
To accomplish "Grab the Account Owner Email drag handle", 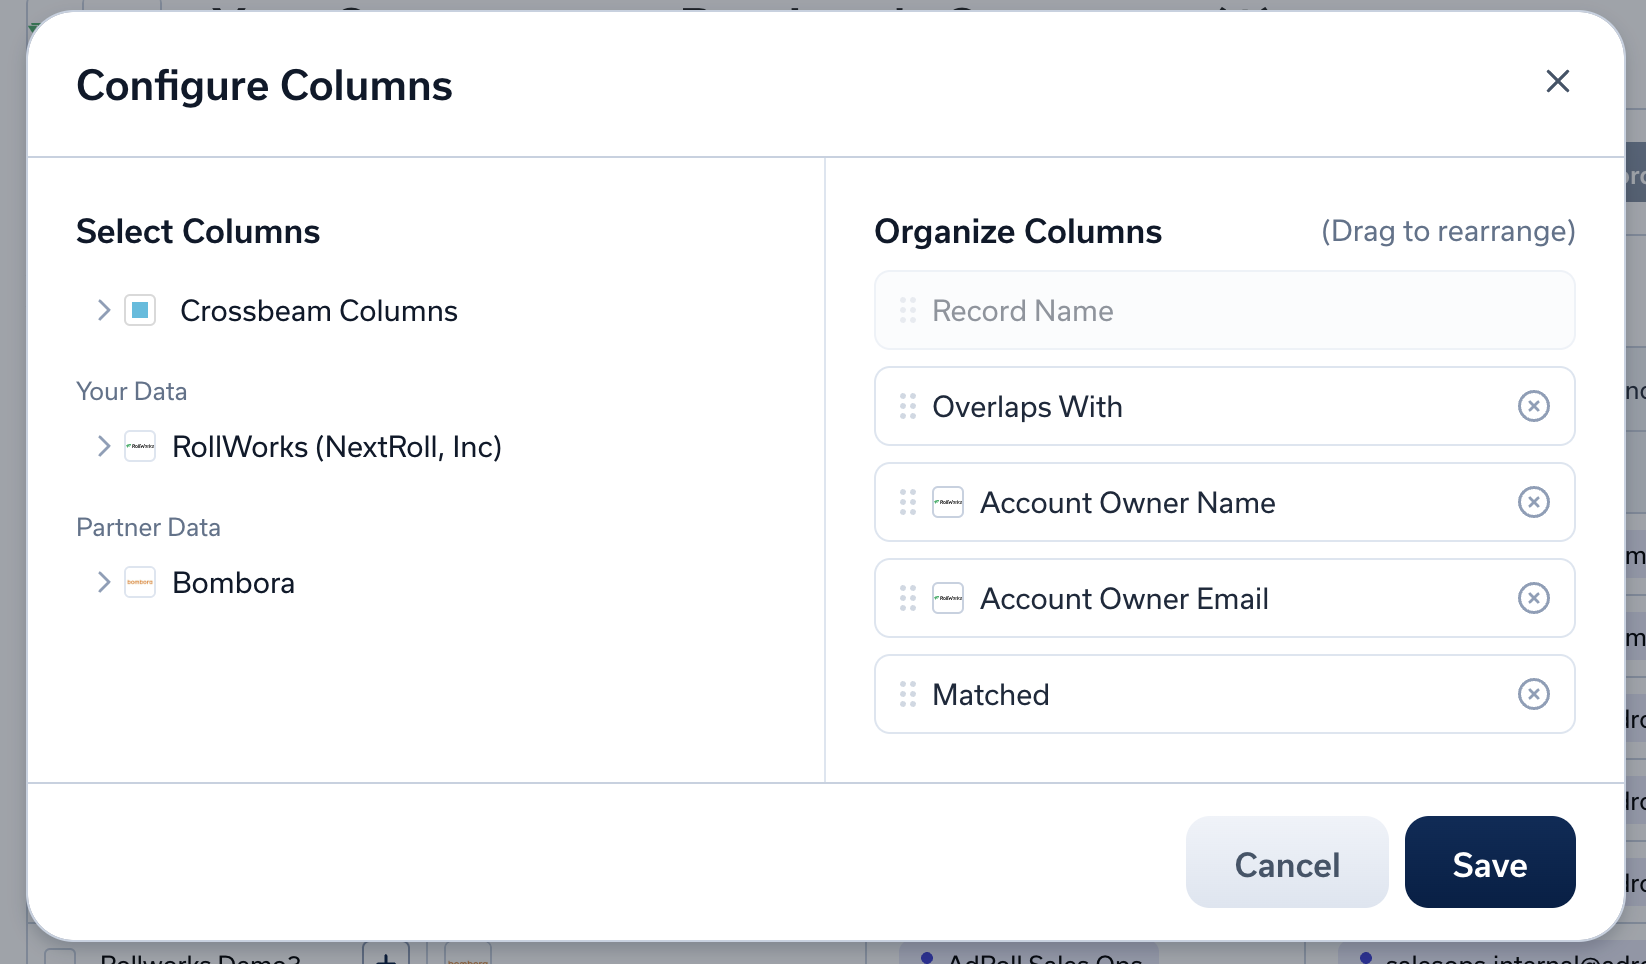I will coord(908,598).
